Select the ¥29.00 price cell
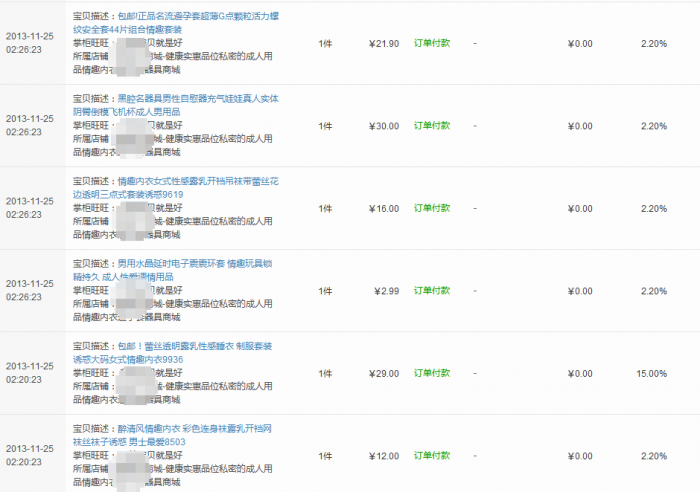 [x=384, y=374]
